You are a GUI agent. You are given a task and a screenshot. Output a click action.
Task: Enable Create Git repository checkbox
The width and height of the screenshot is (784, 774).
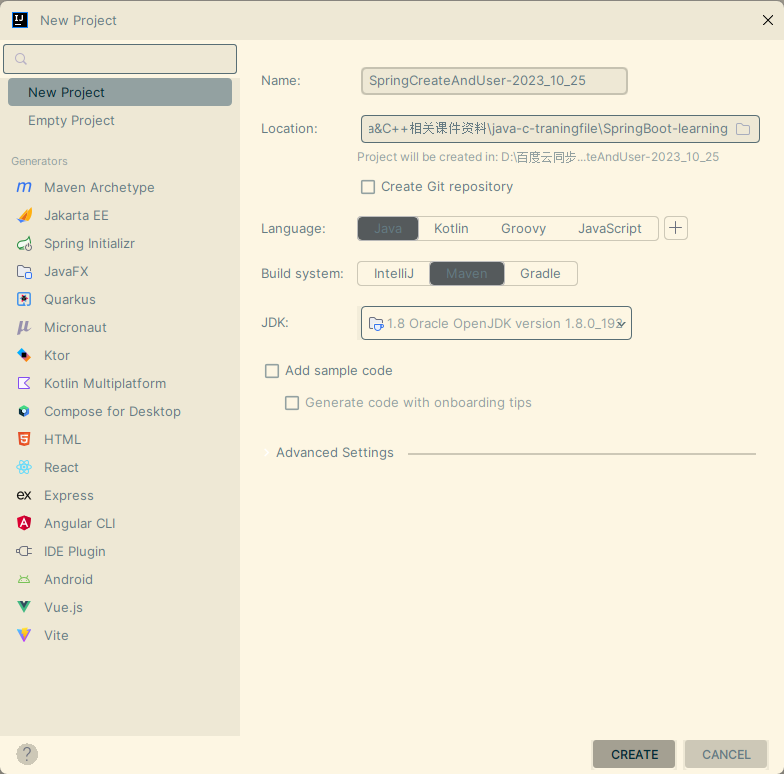(368, 187)
